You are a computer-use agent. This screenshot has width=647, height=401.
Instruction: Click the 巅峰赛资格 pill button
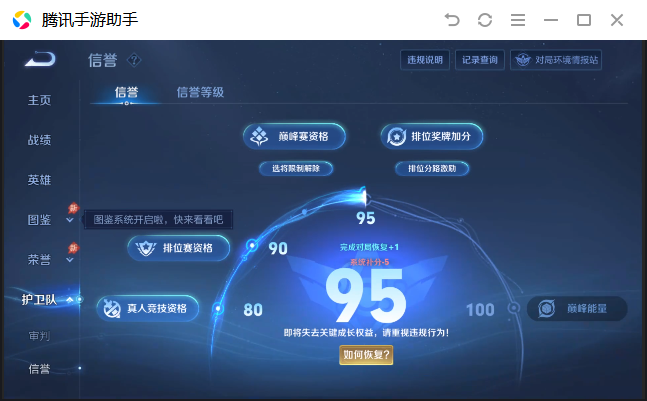294,137
